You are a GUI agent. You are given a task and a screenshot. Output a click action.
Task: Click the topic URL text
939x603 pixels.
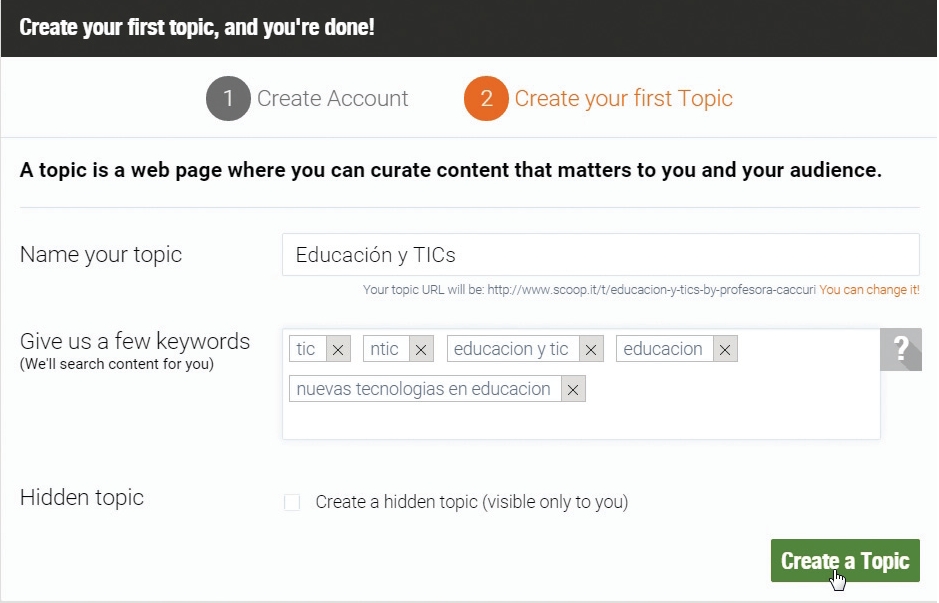[x=652, y=290]
